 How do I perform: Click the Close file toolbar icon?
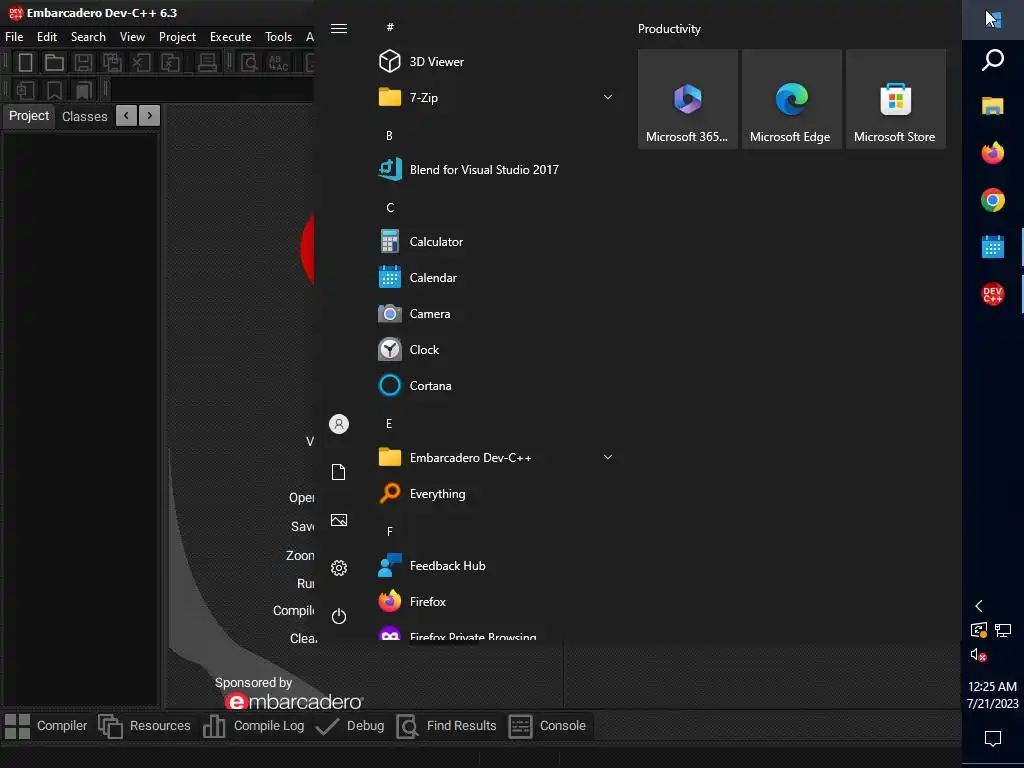(x=141, y=63)
